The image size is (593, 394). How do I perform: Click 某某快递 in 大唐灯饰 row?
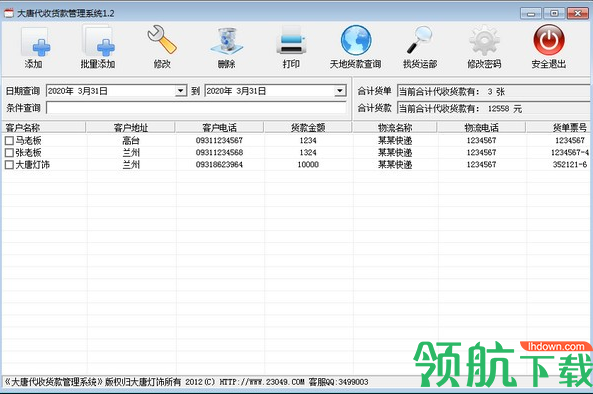coord(395,165)
